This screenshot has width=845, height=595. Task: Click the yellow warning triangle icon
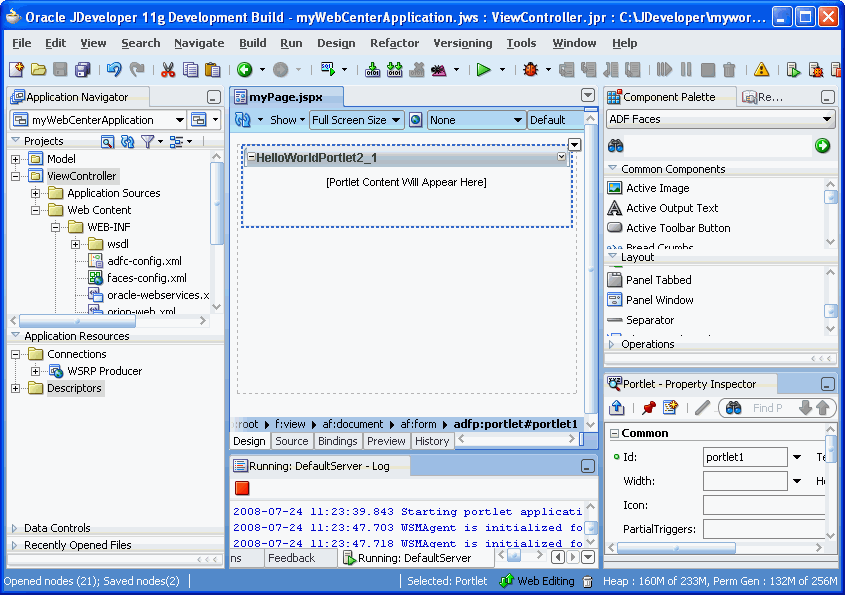pyautogui.click(x=761, y=70)
